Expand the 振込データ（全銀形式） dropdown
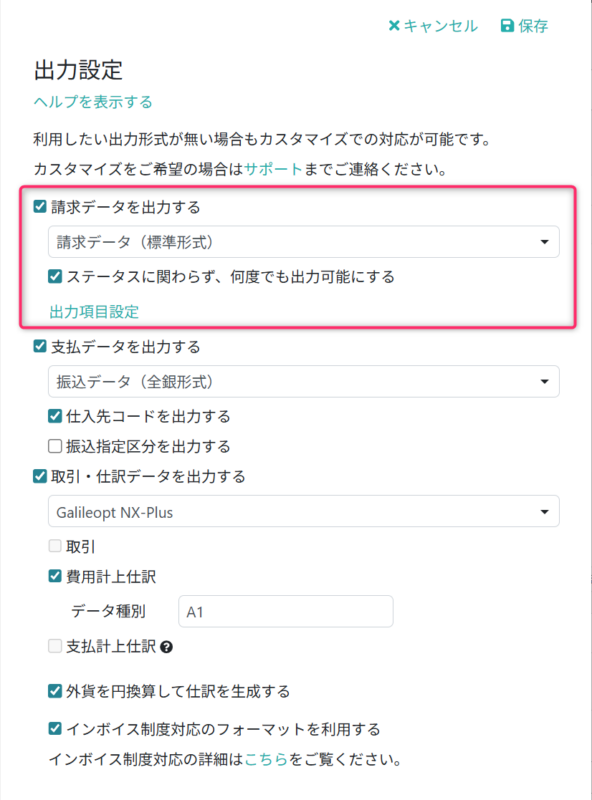This screenshot has width=592, height=800. pos(303,382)
